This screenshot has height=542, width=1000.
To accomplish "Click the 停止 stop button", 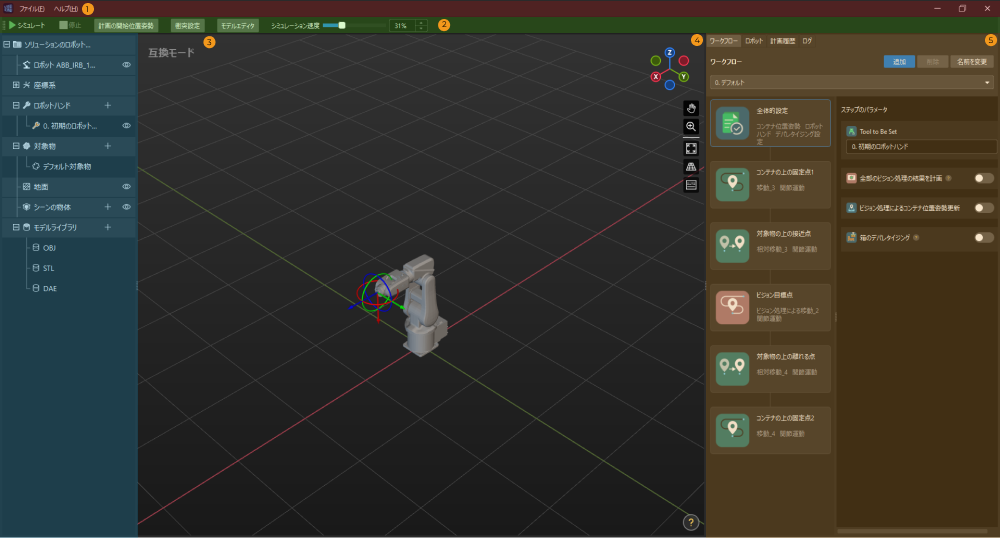I will 70,26.
